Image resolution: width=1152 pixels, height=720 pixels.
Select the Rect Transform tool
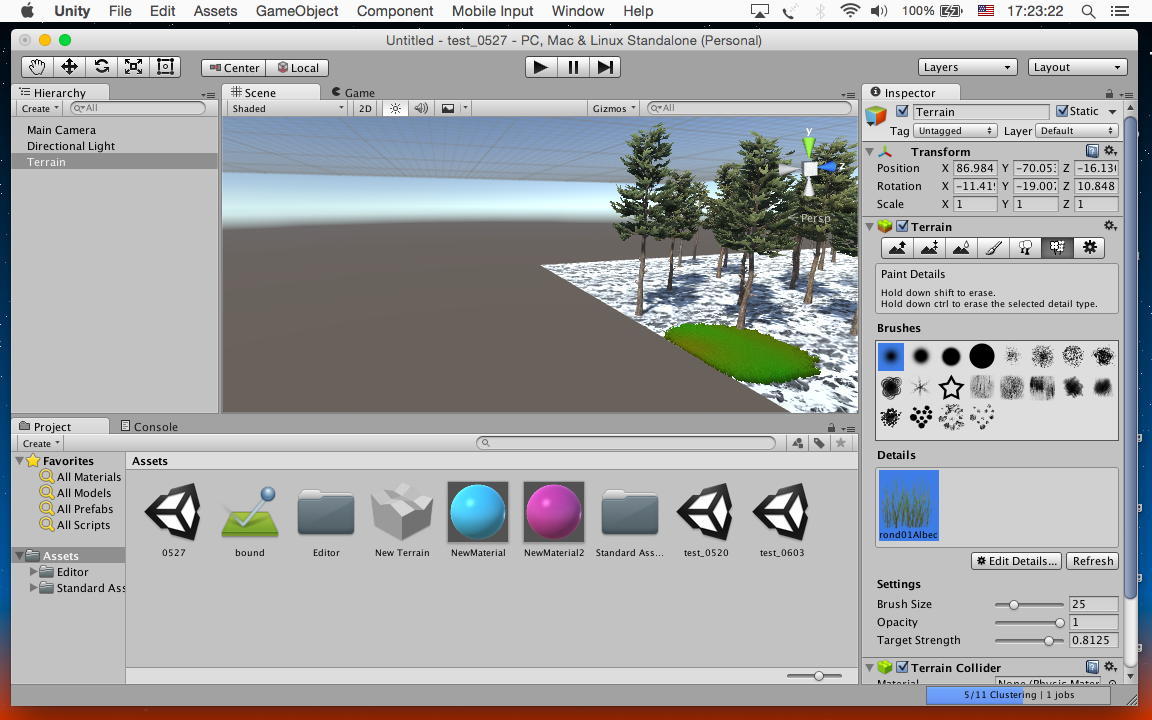pos(165,67)
